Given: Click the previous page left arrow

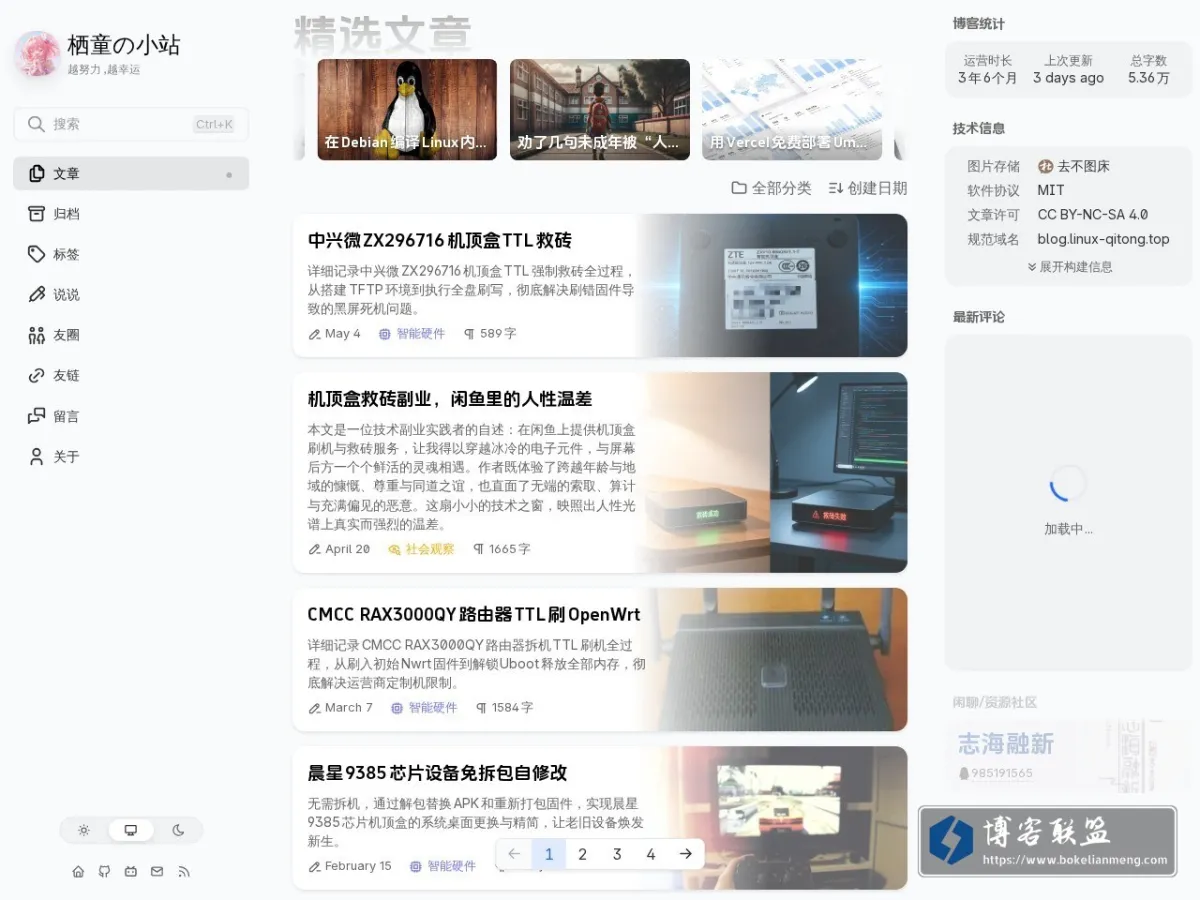Looking at the screenshot, I should 514,854.
